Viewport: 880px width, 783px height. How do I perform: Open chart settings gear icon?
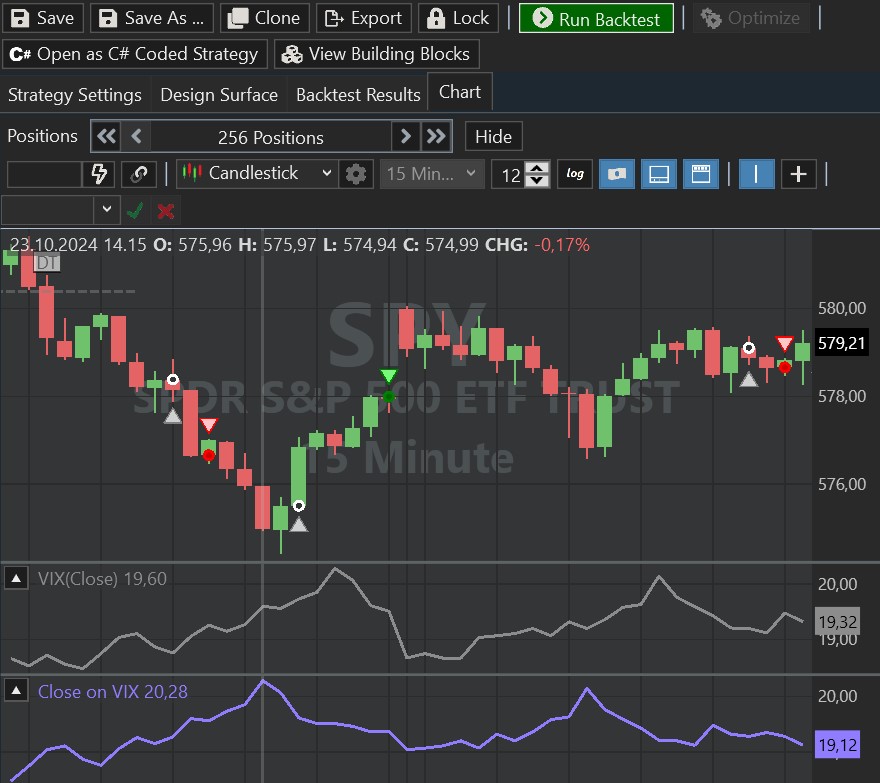[x=355, y=174]
